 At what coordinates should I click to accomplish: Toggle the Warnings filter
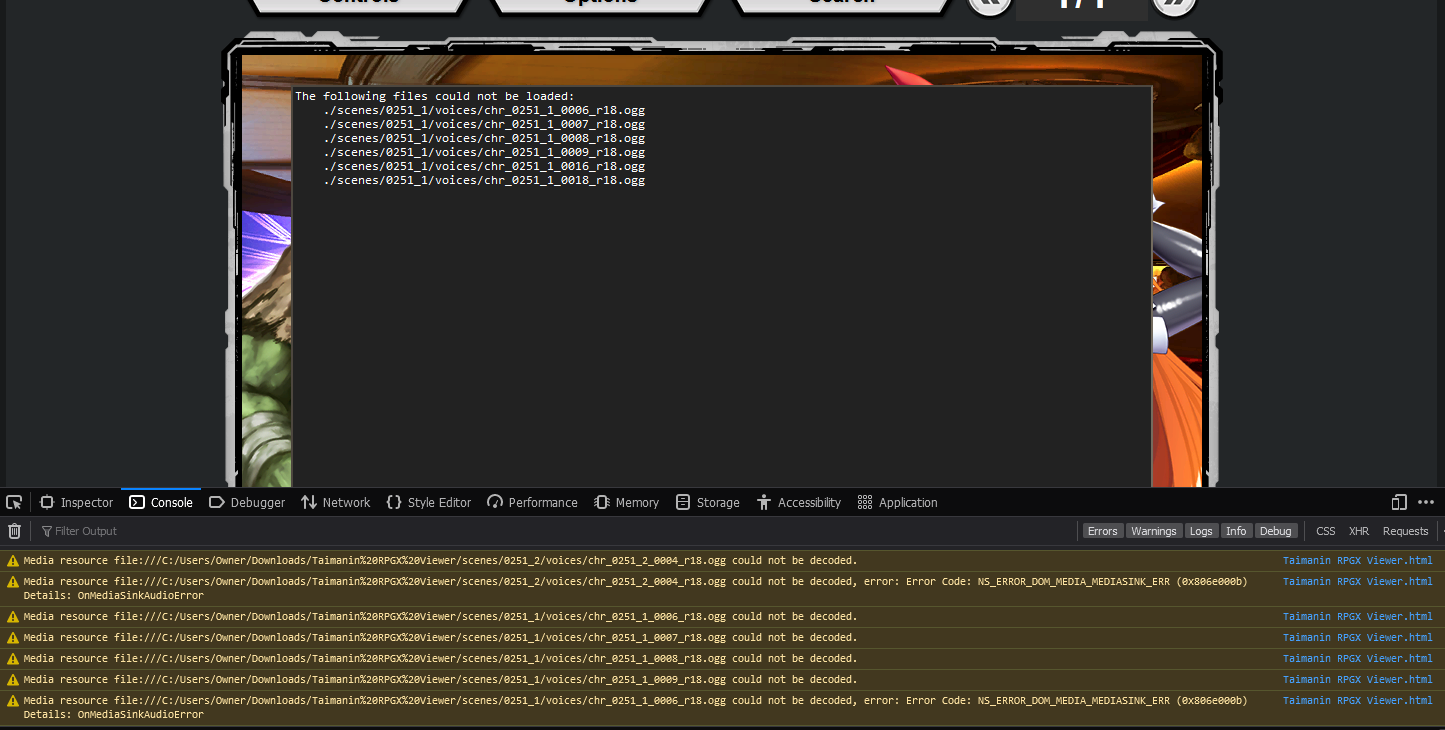(x=1154, y=531)
